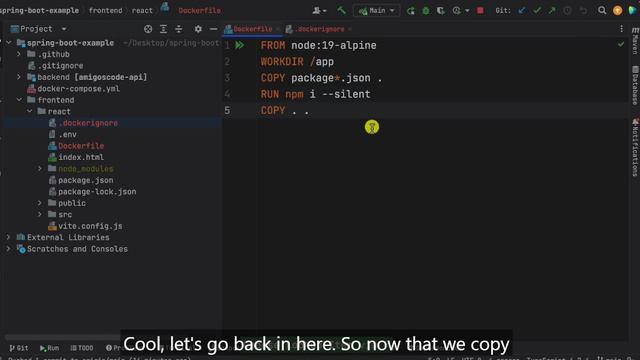Click react breadcrumb in navigation bar
640x360 pixels.
click(142, 11)
